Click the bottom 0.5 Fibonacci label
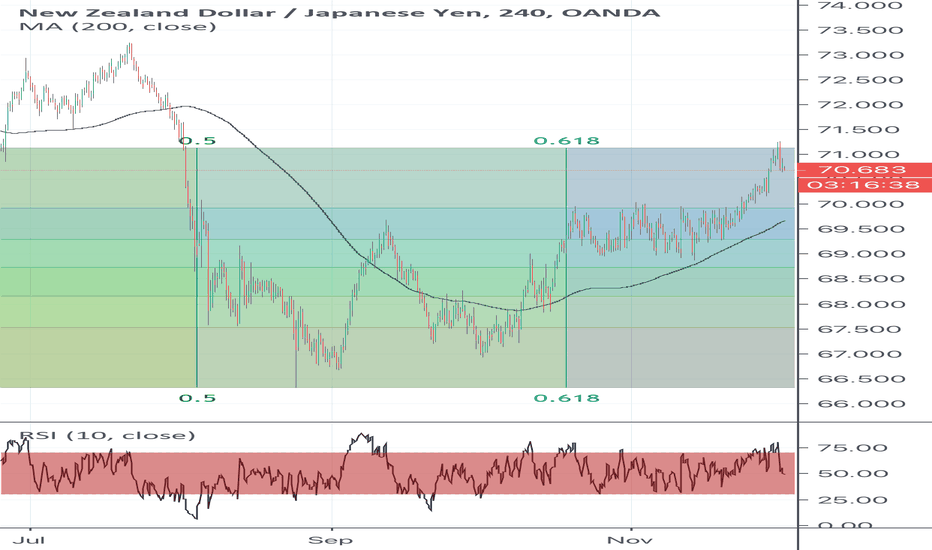 (x=197, y=398)
